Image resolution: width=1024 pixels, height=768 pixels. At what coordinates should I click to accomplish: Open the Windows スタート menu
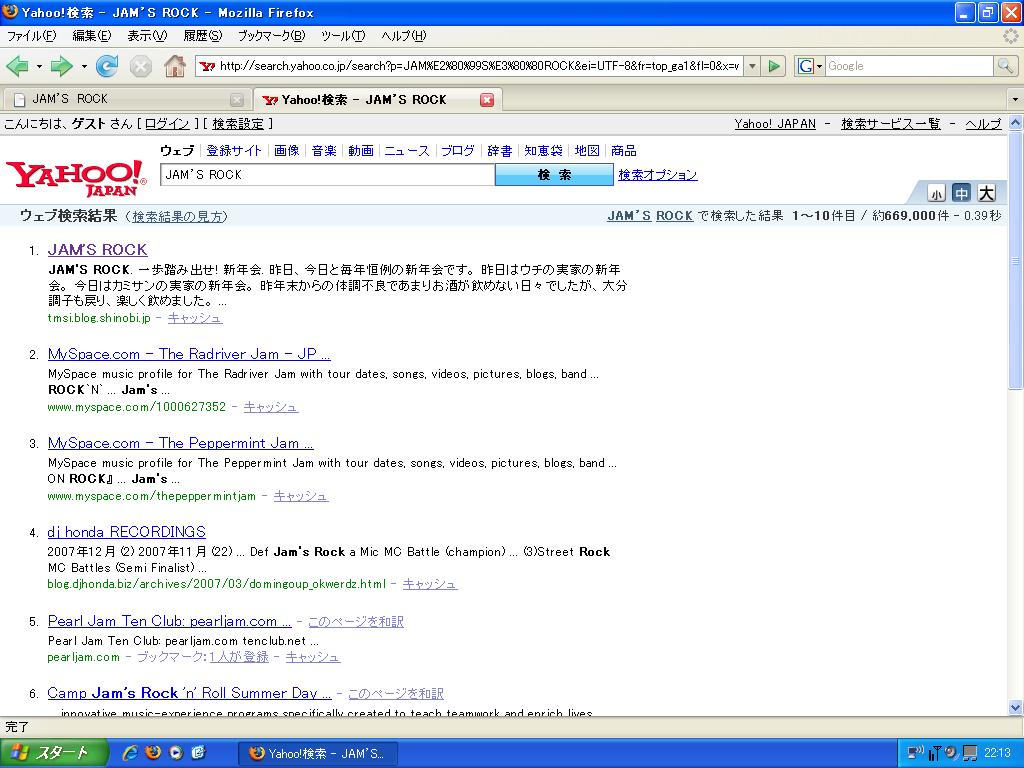(x=53, y=753)
